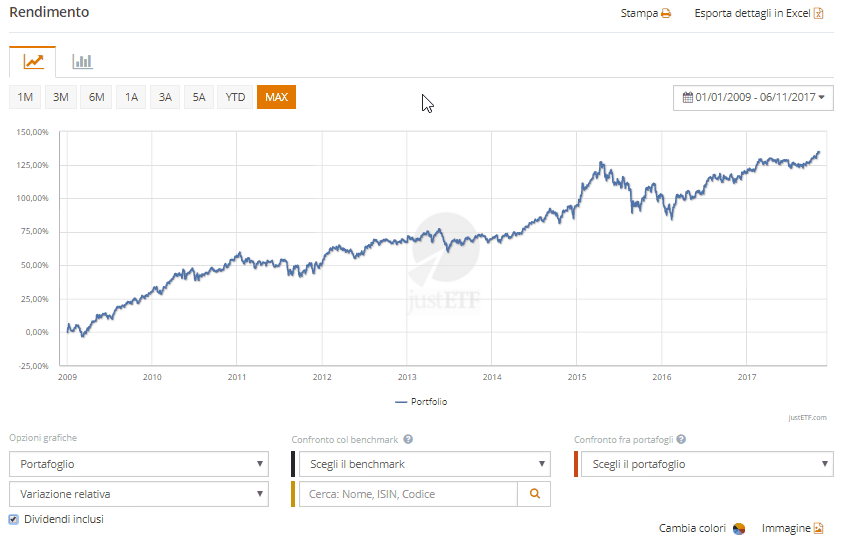
Task: Click the orange benchmark color swatch
Action: point(293,493)
